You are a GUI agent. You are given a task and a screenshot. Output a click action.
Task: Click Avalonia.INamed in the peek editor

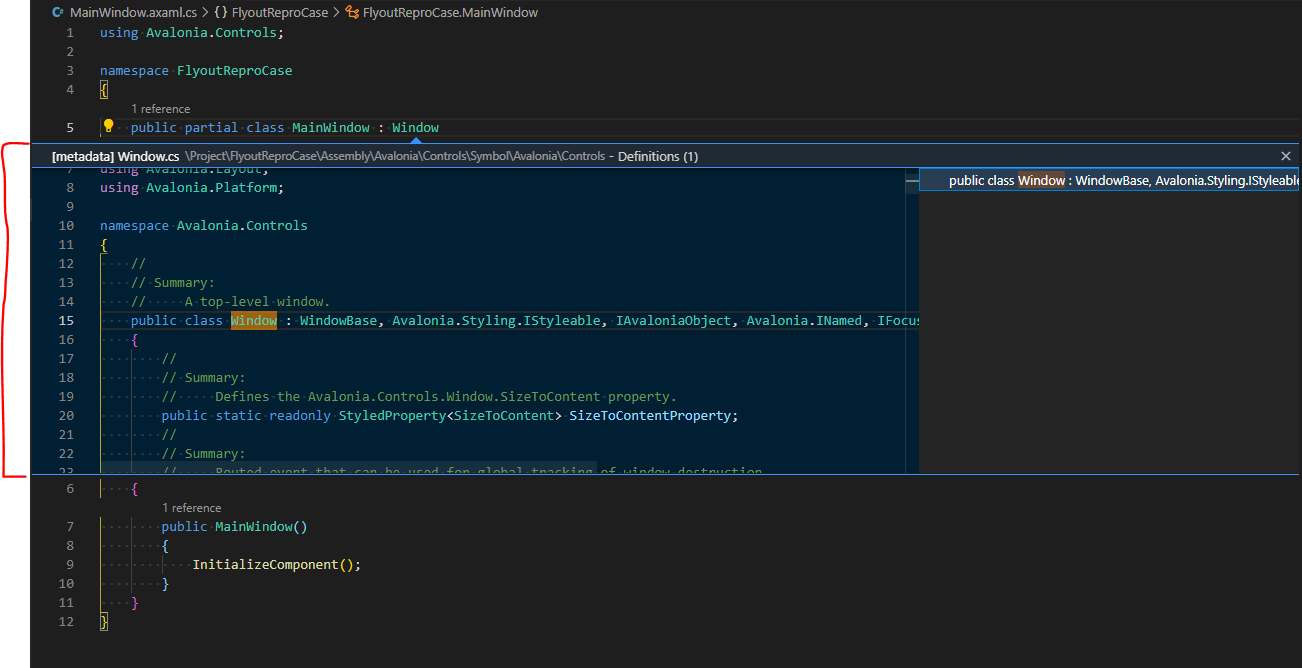[804, 320]
